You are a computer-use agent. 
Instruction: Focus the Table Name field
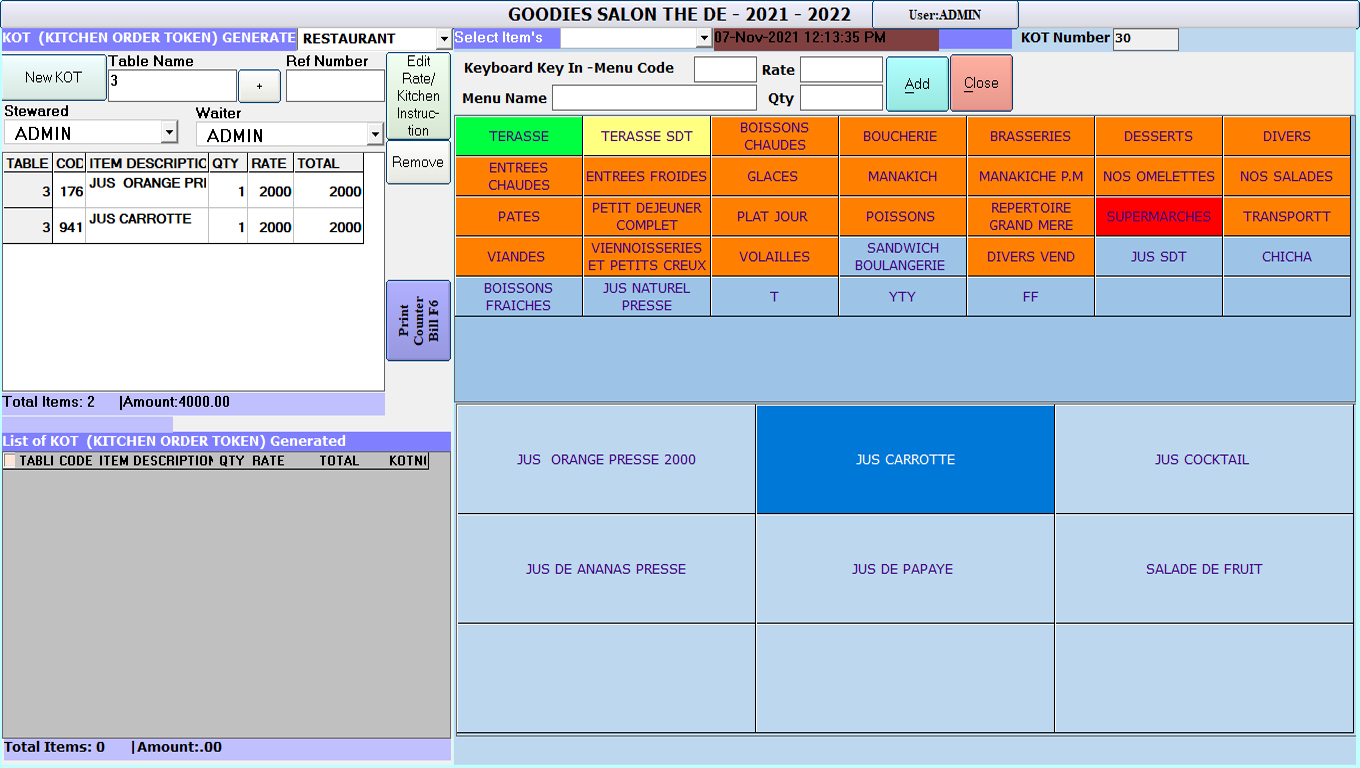[172, 86]
